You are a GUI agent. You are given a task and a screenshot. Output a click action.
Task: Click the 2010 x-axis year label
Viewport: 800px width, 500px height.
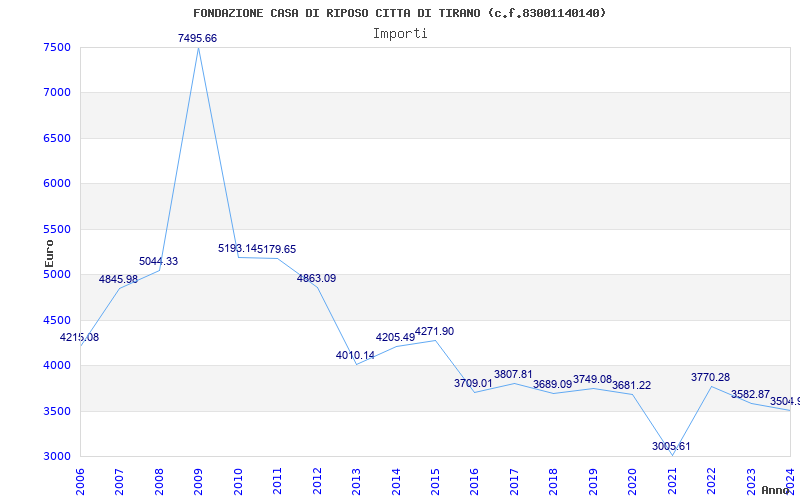238,481
